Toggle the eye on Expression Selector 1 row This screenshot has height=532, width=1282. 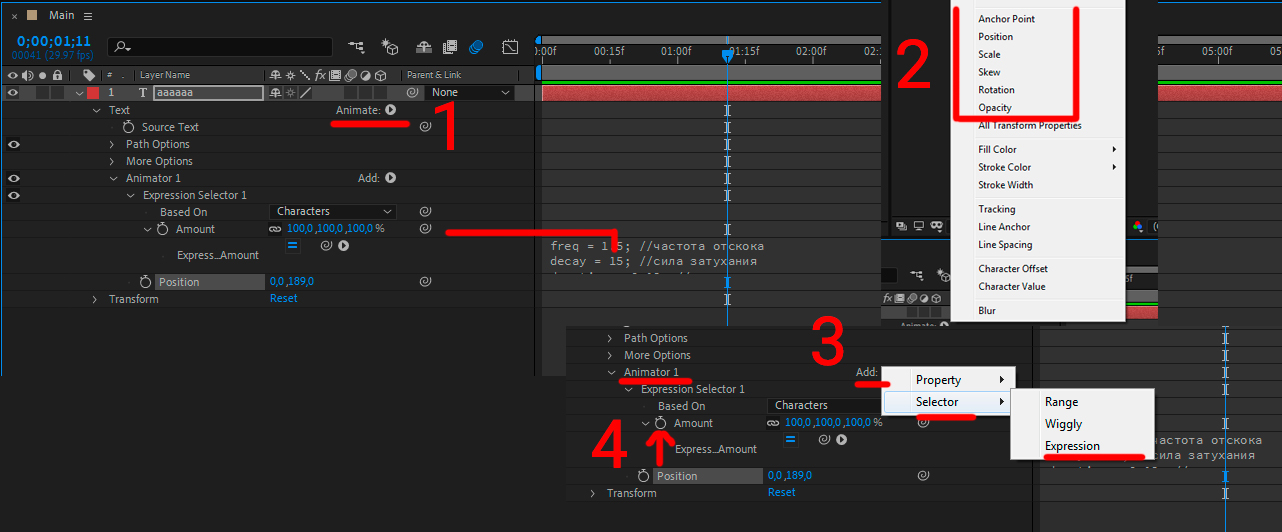point(13,195)
